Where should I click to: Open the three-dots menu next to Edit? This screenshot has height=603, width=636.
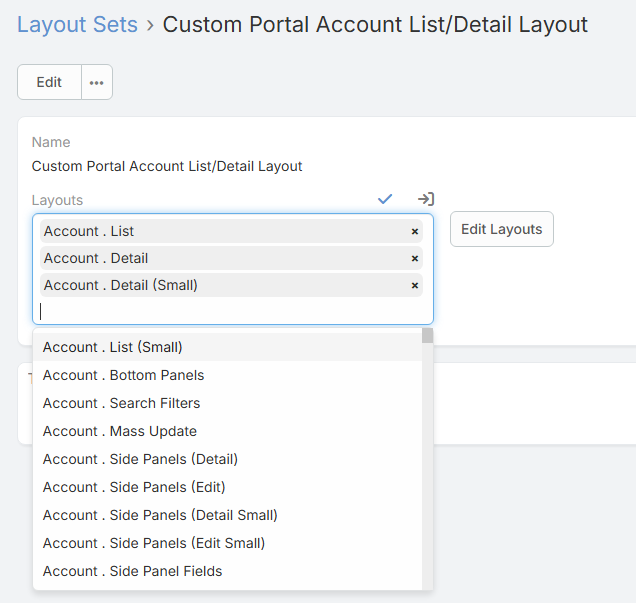pos(97,83)
